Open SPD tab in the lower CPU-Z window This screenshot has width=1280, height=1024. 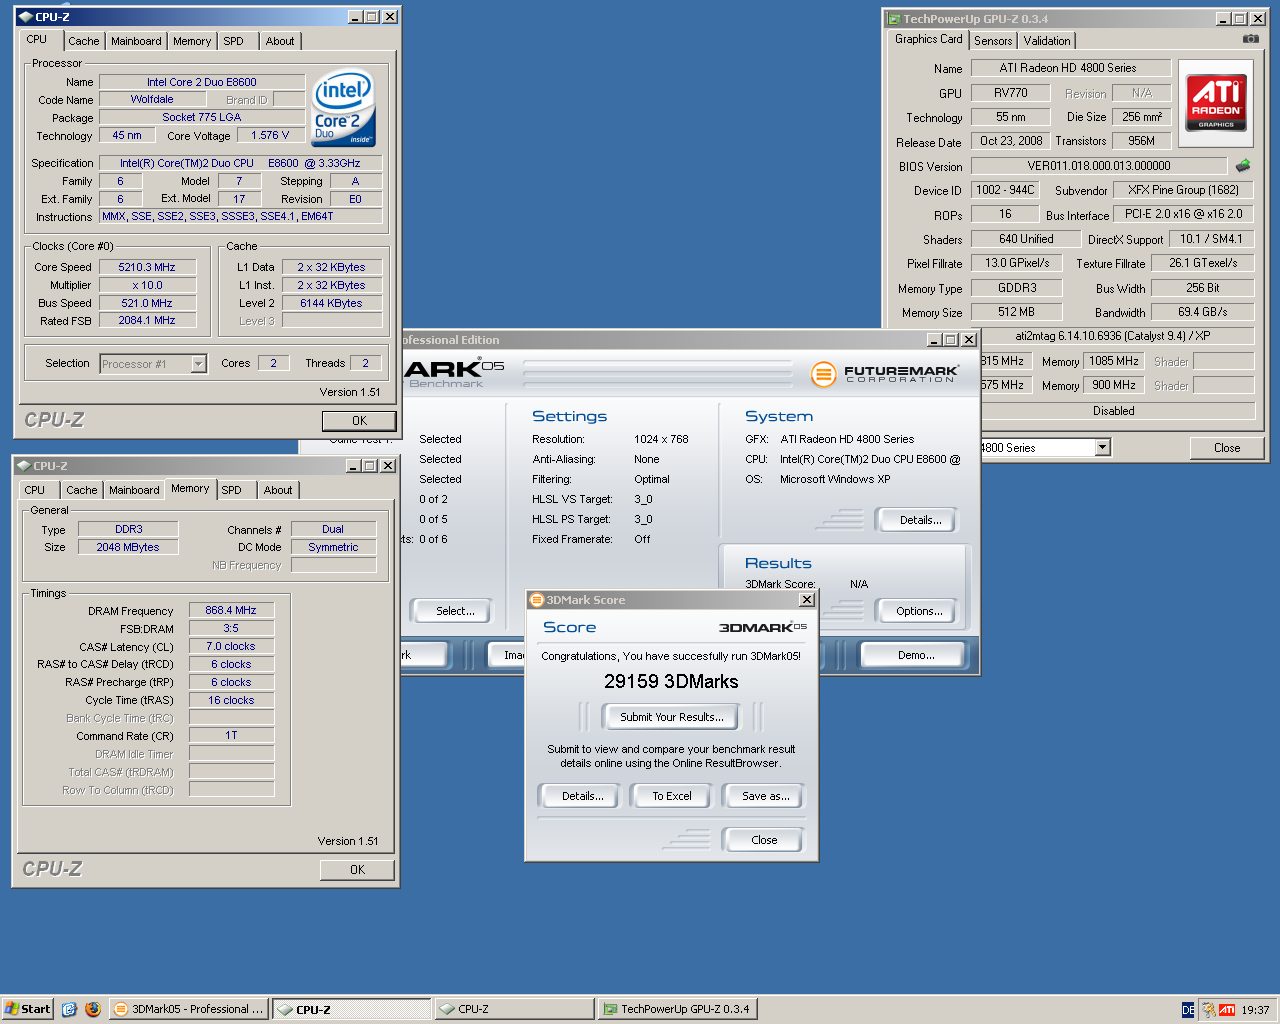pos(231,490)
